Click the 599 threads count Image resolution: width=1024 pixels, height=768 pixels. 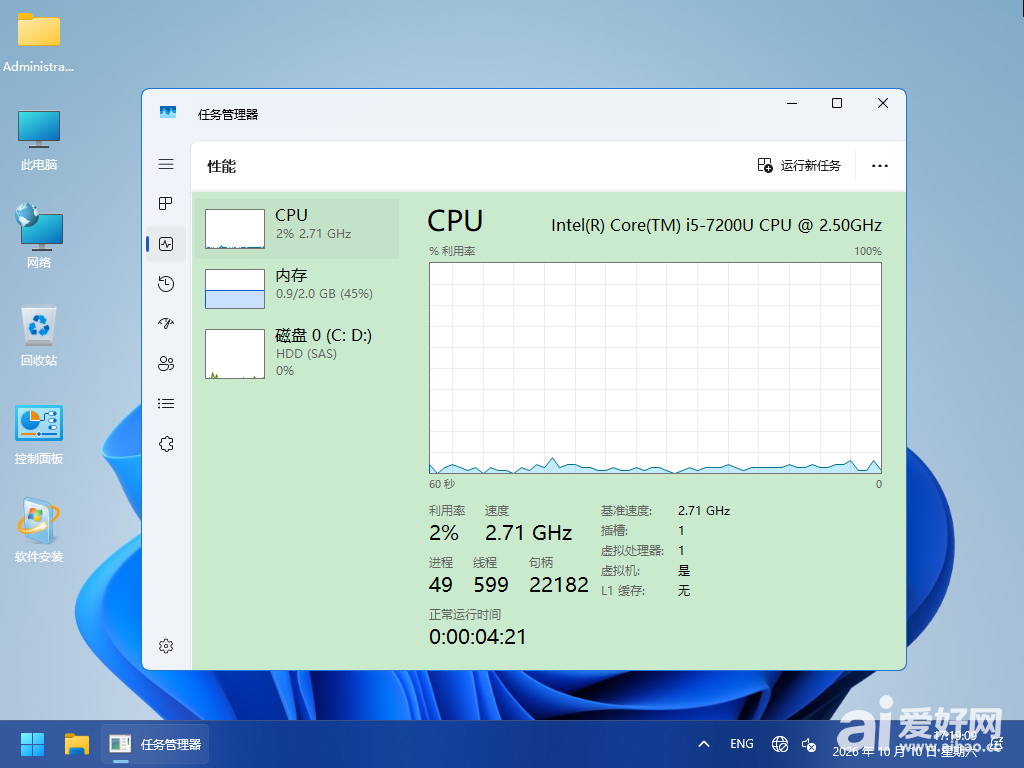point(491,584)
